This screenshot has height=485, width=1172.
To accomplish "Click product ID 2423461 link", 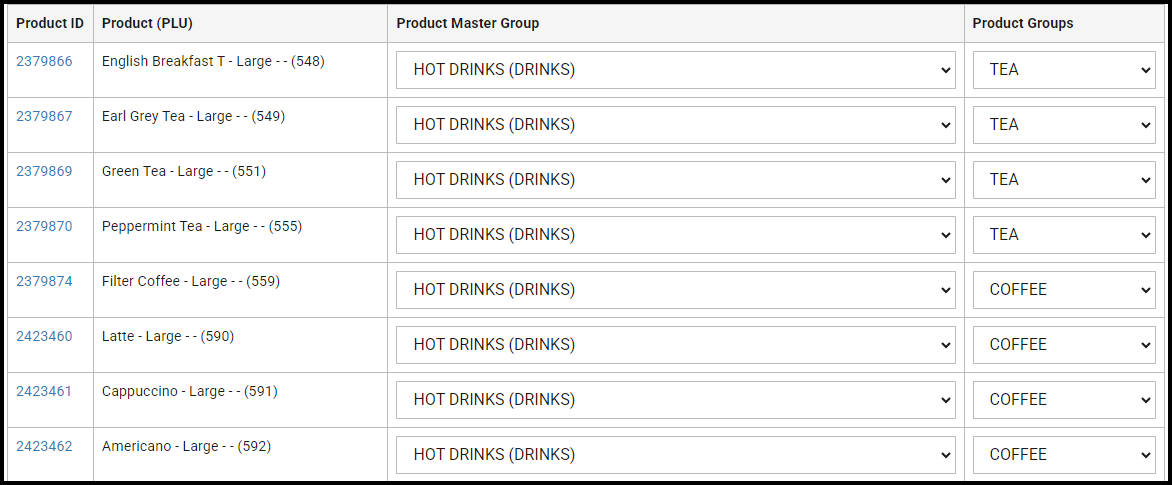I will [44, 391].
